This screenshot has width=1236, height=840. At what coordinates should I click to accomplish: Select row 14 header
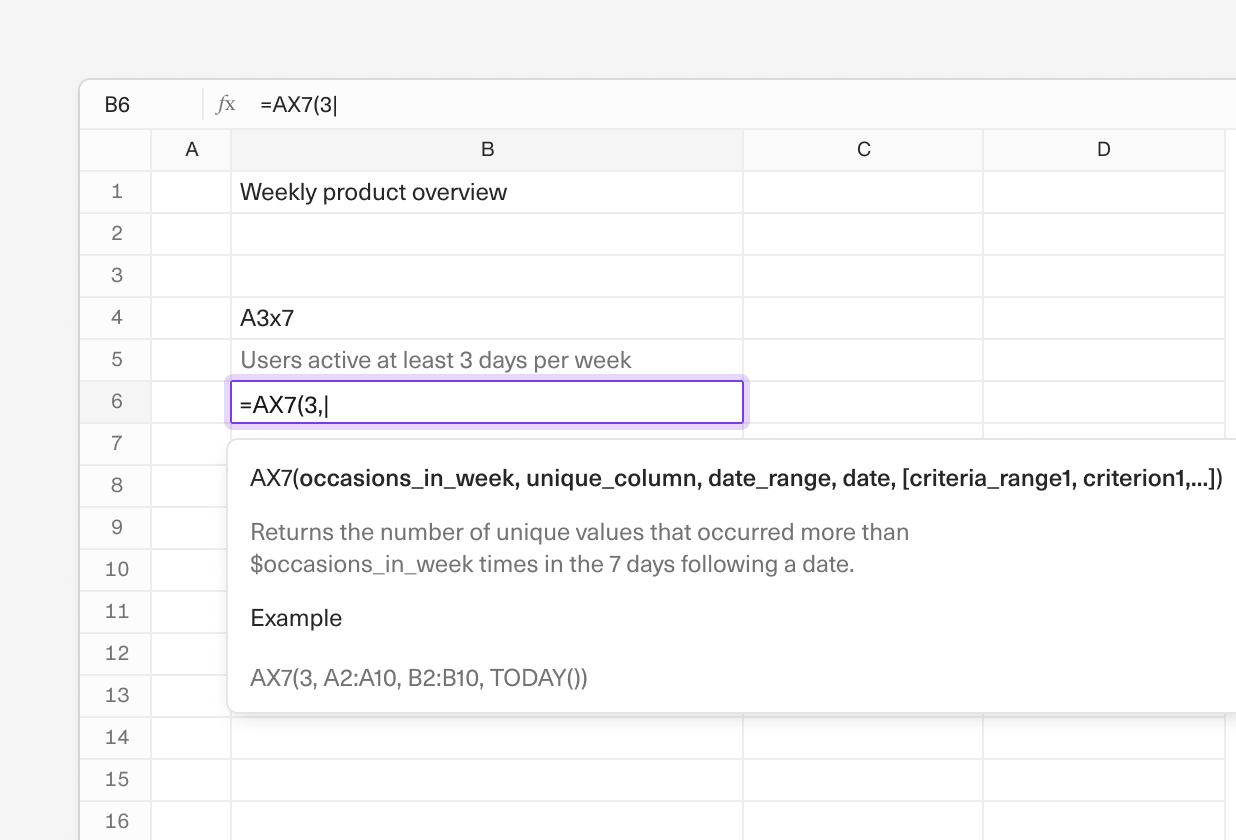click(x=117, y=737)
